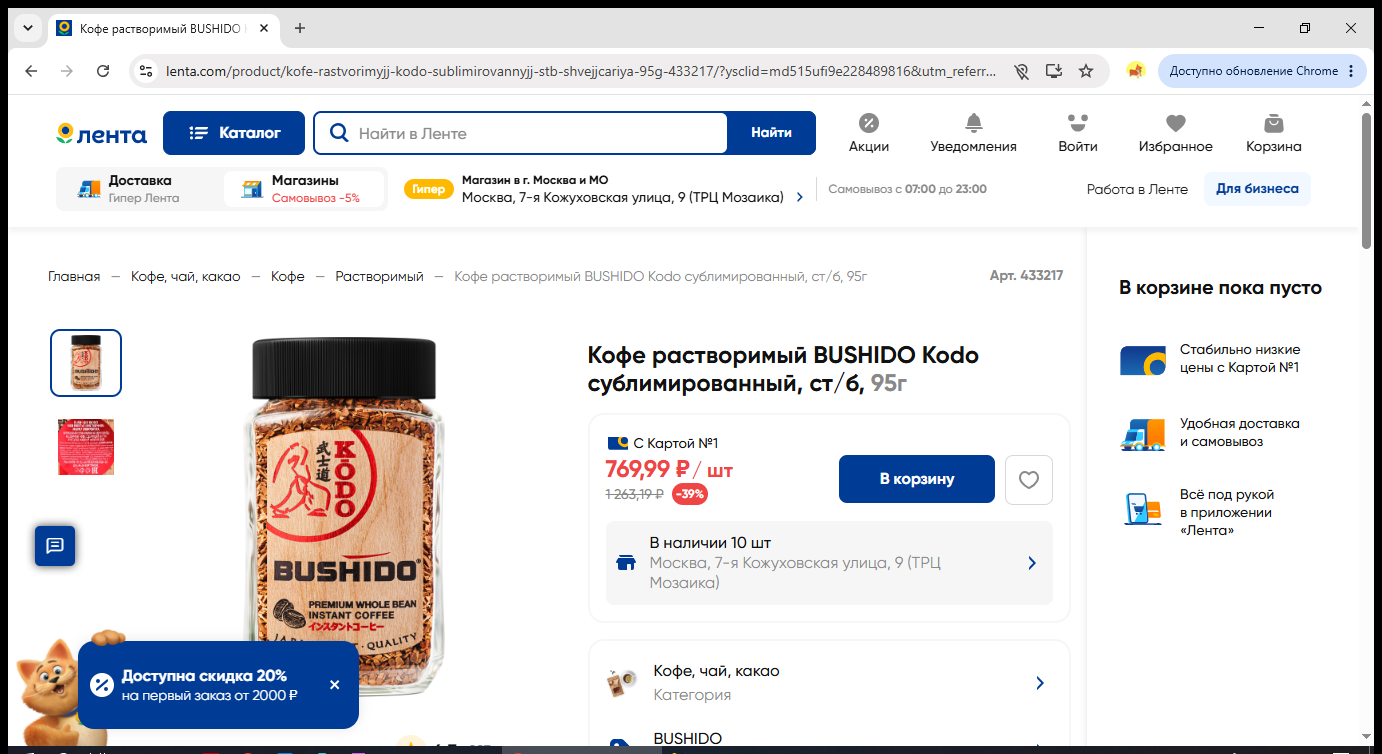Click the article number Арт. 433217
1382x754 pixels.
tap(1026, 275)
